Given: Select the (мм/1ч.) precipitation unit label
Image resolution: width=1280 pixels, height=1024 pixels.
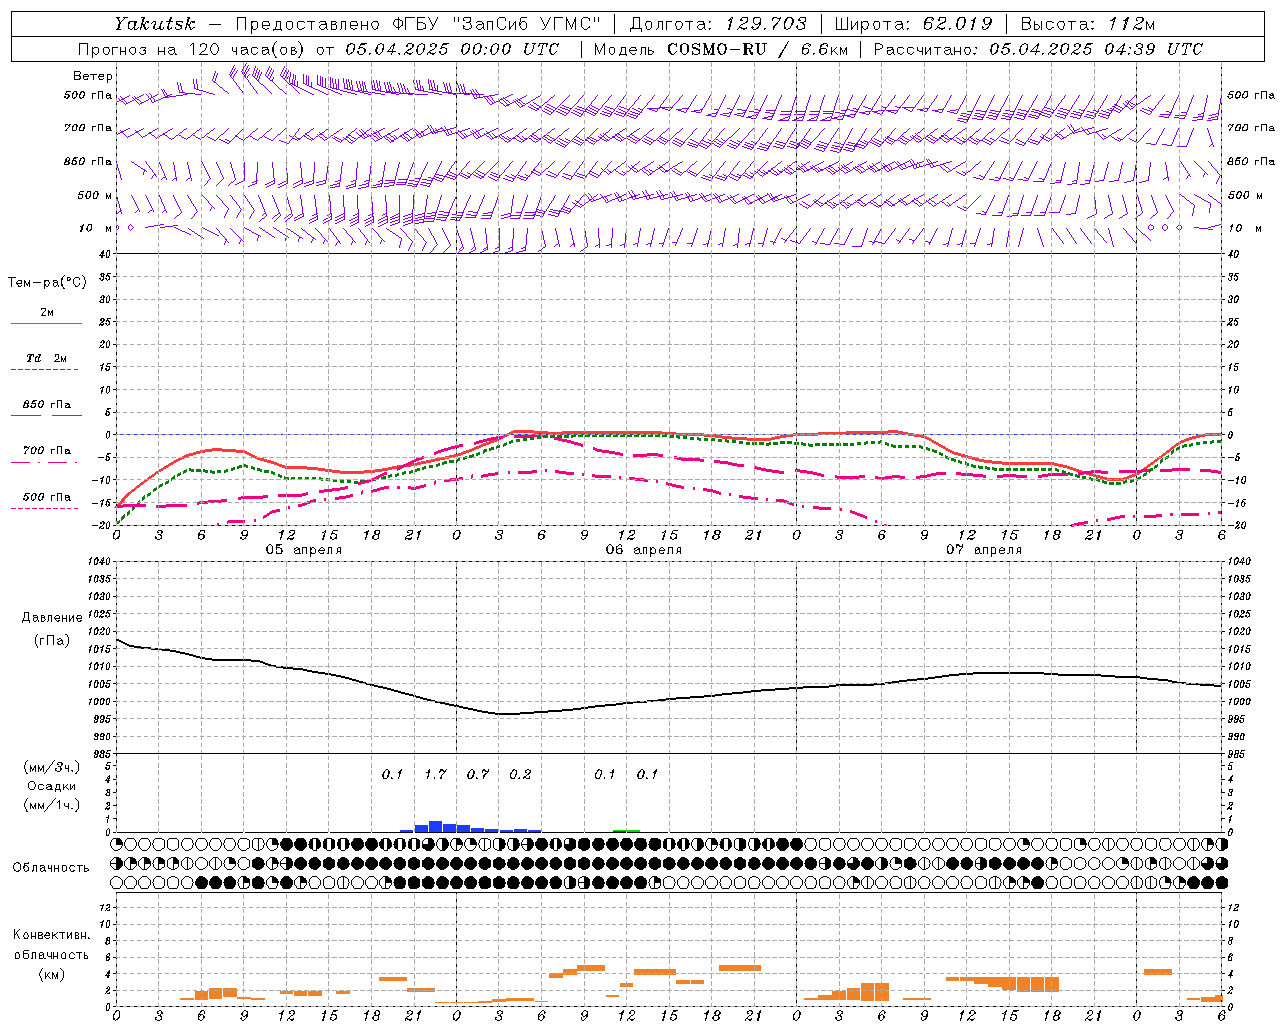Looking at the screenshot, I should (52, 805).
